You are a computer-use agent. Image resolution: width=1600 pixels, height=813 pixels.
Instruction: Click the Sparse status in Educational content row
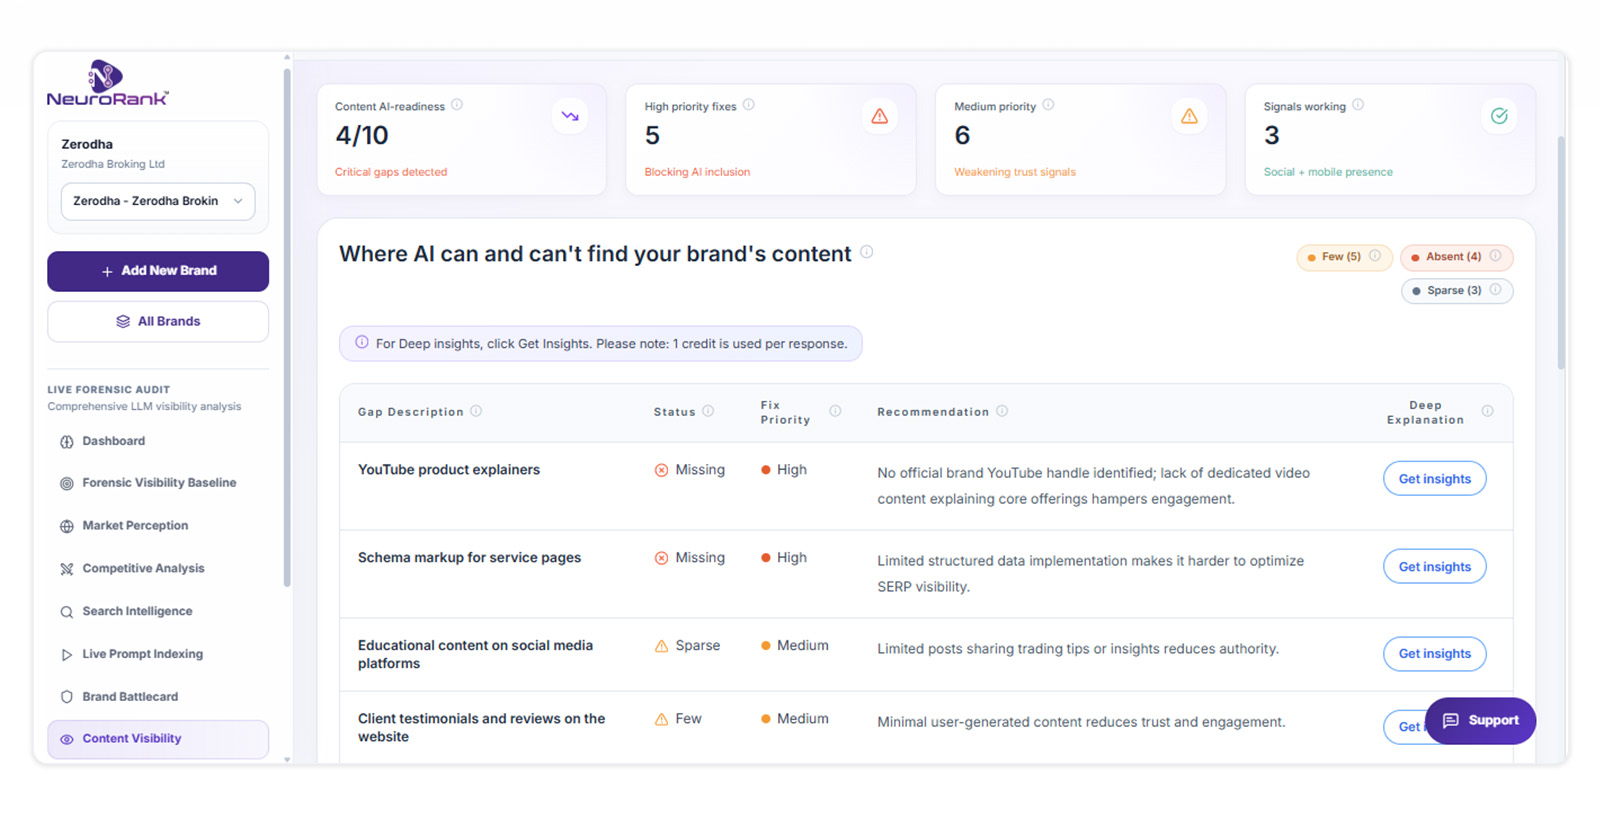tap(687, 646)
